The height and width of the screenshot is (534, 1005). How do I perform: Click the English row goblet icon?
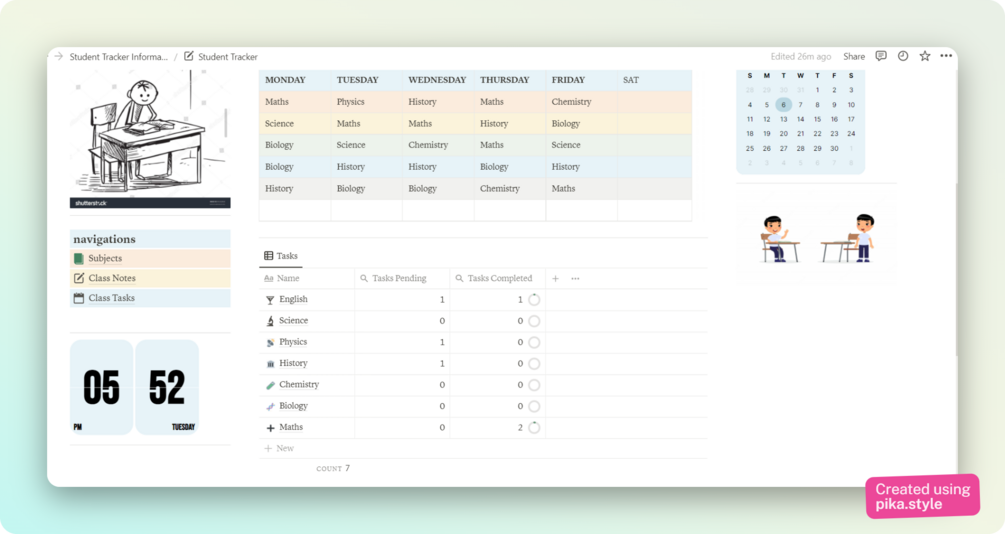(x=270, y=299)
